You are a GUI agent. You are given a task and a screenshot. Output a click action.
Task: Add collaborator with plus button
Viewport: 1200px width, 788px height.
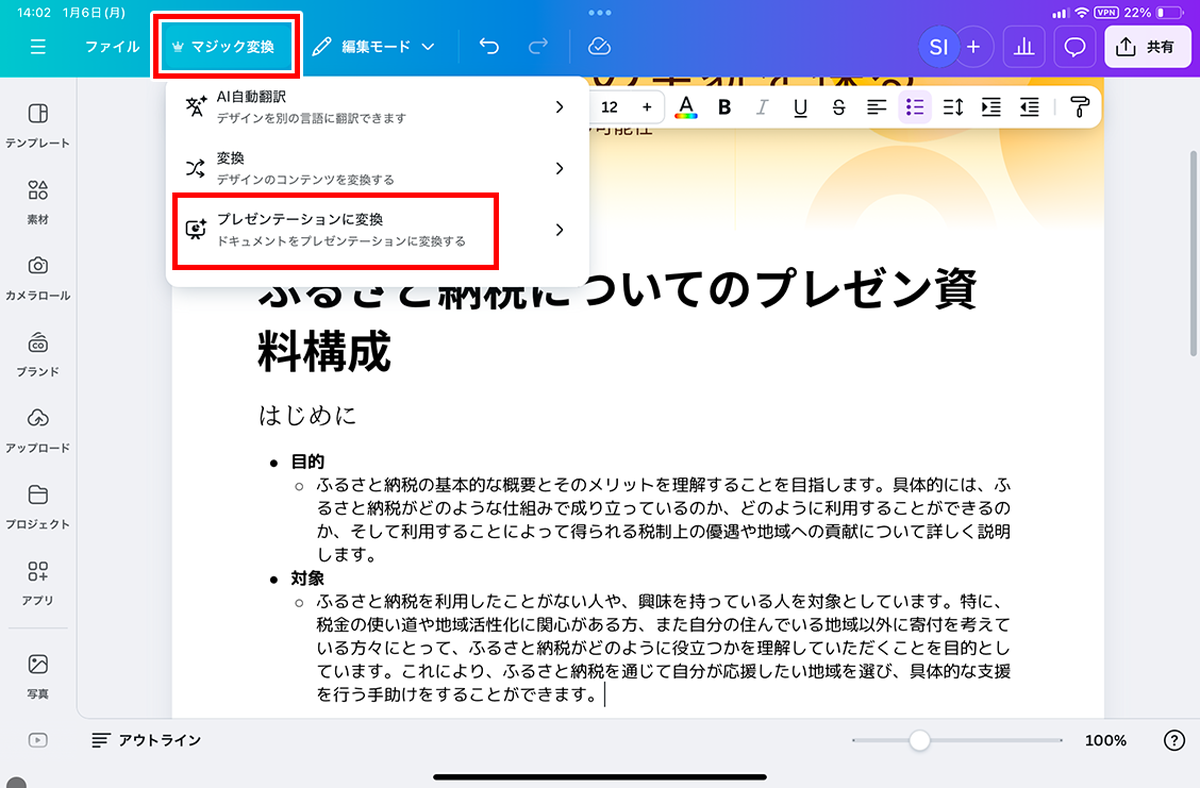pyautogui.click(x=973, y=47)
